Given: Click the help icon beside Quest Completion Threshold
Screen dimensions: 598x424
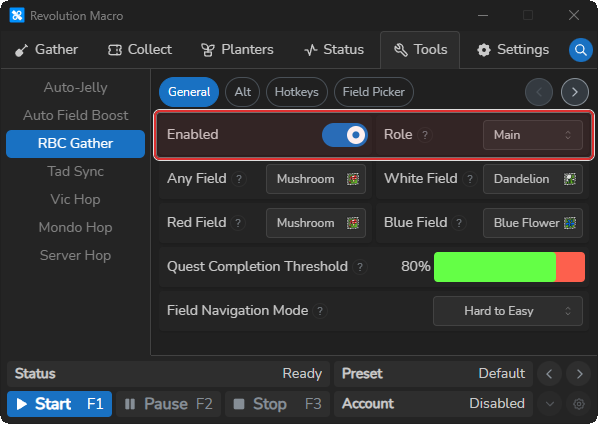Looking at the screenshot, I should 360,267.
